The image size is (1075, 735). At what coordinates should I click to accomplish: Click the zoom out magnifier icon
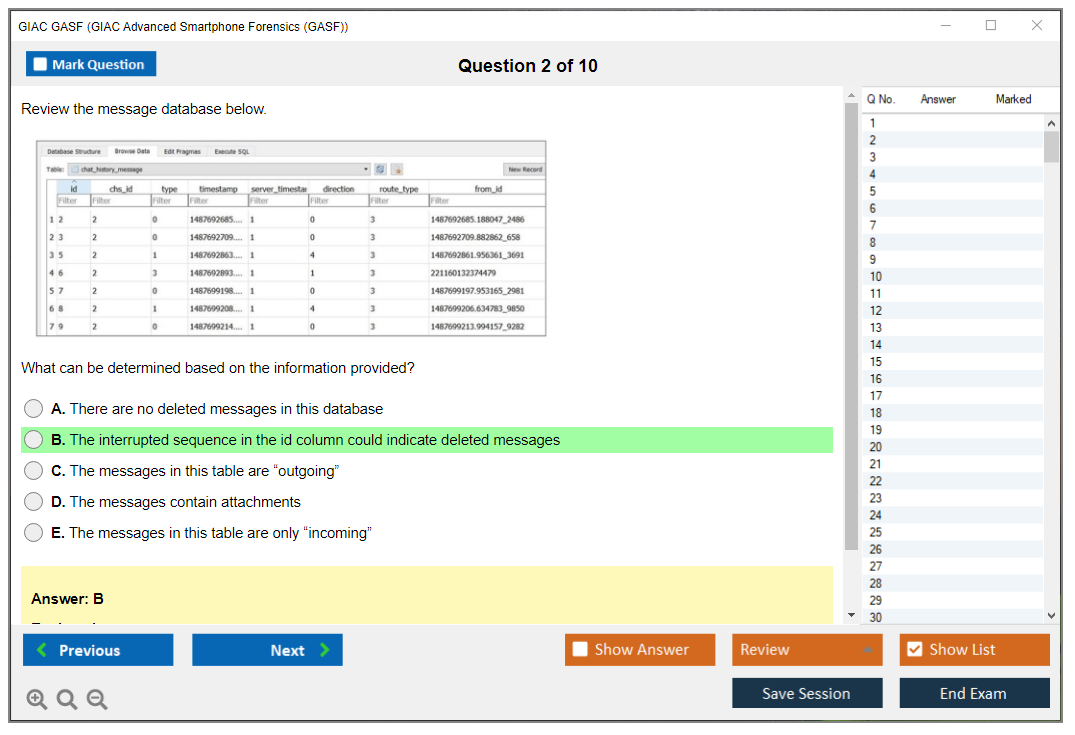coord(97,700)
